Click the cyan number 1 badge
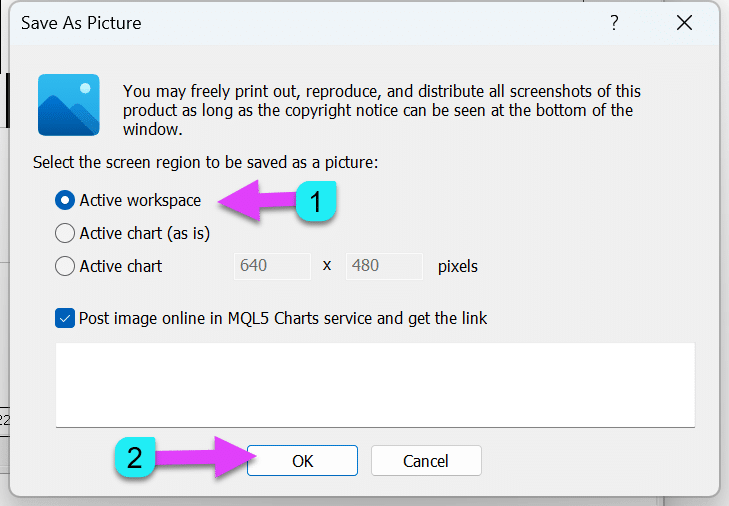Viewport: 729px width, 506px height. click(315, 202)
